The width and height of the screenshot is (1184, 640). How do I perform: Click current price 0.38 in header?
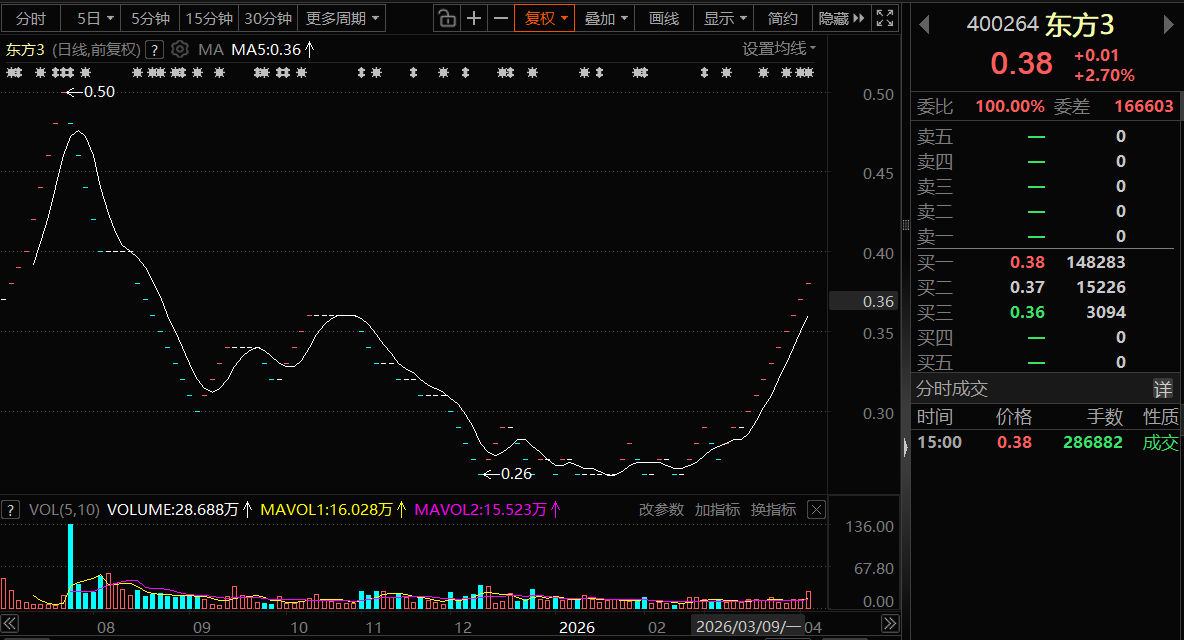click(x=1021, y=63)
